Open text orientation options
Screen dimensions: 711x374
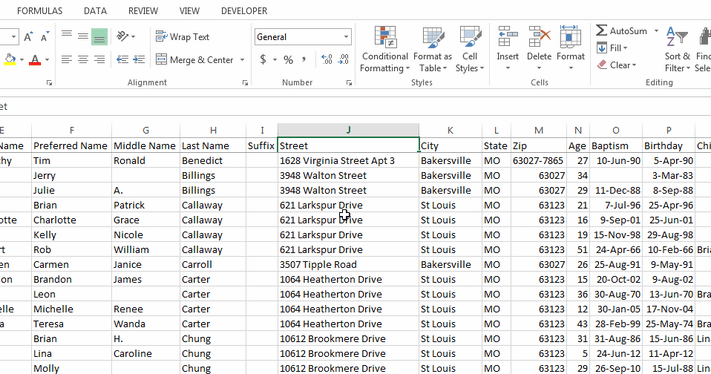(126, 36)
